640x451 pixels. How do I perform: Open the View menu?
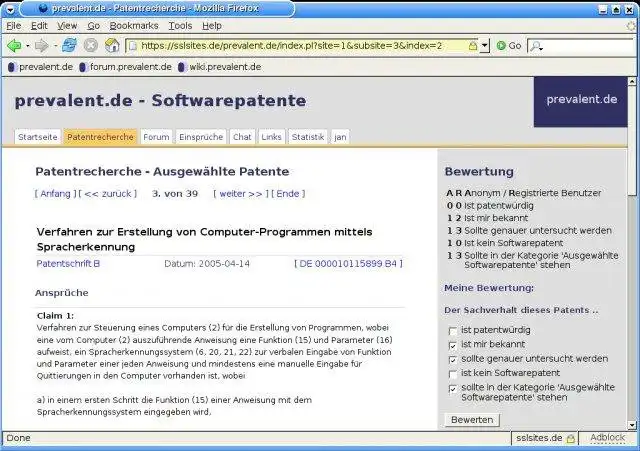[67, 26]
